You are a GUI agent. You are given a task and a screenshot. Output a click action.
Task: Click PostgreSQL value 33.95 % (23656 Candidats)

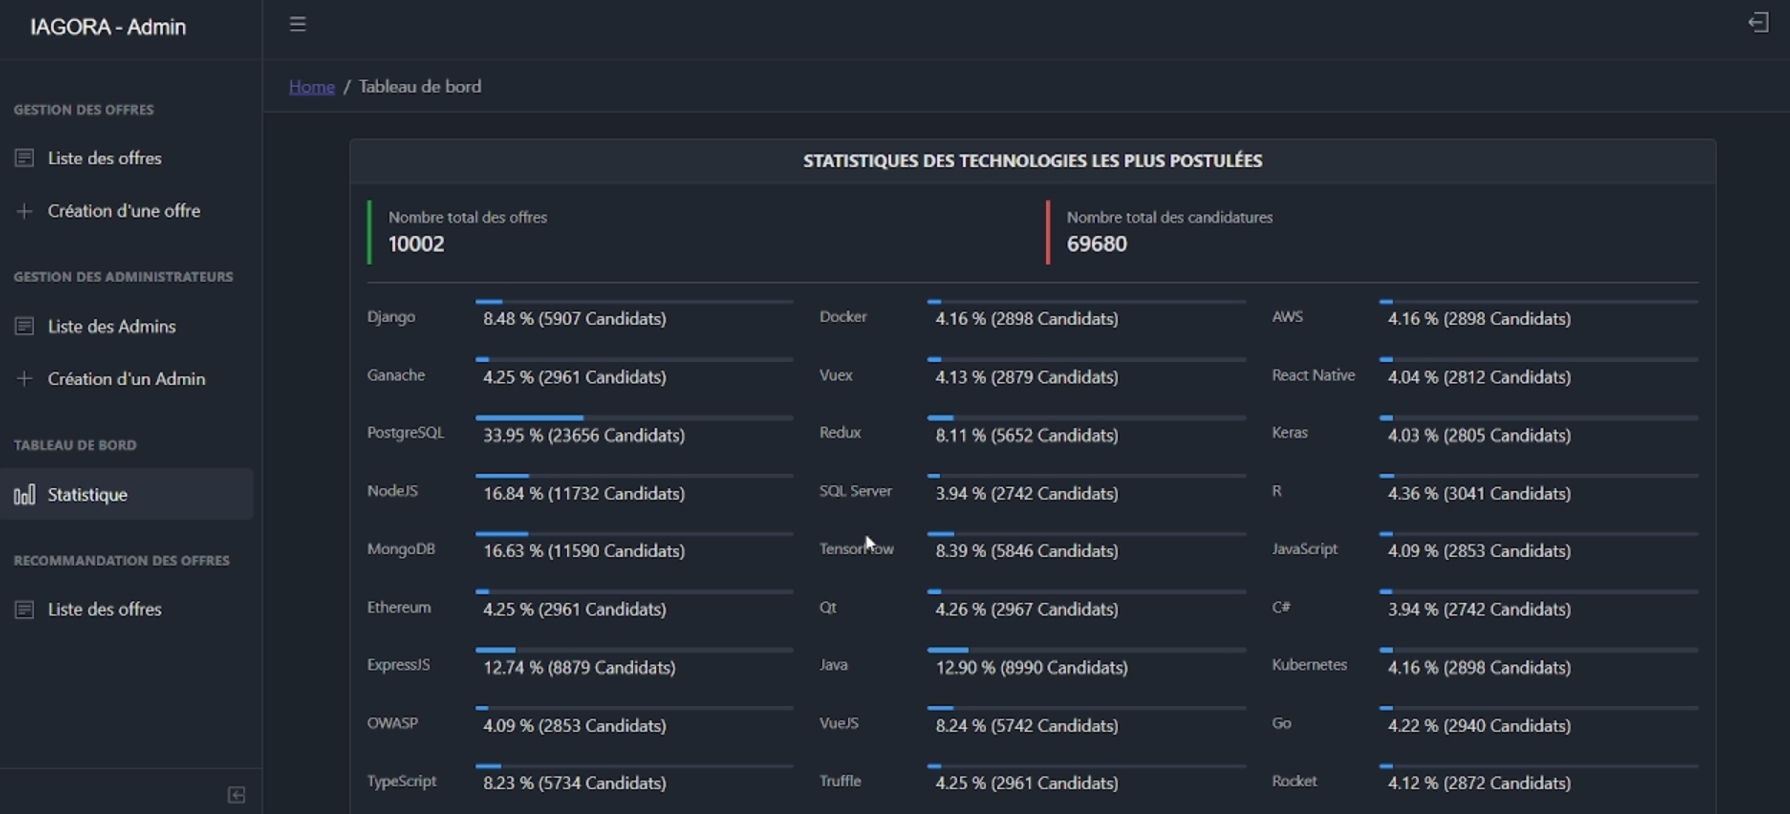click(584, 435)
